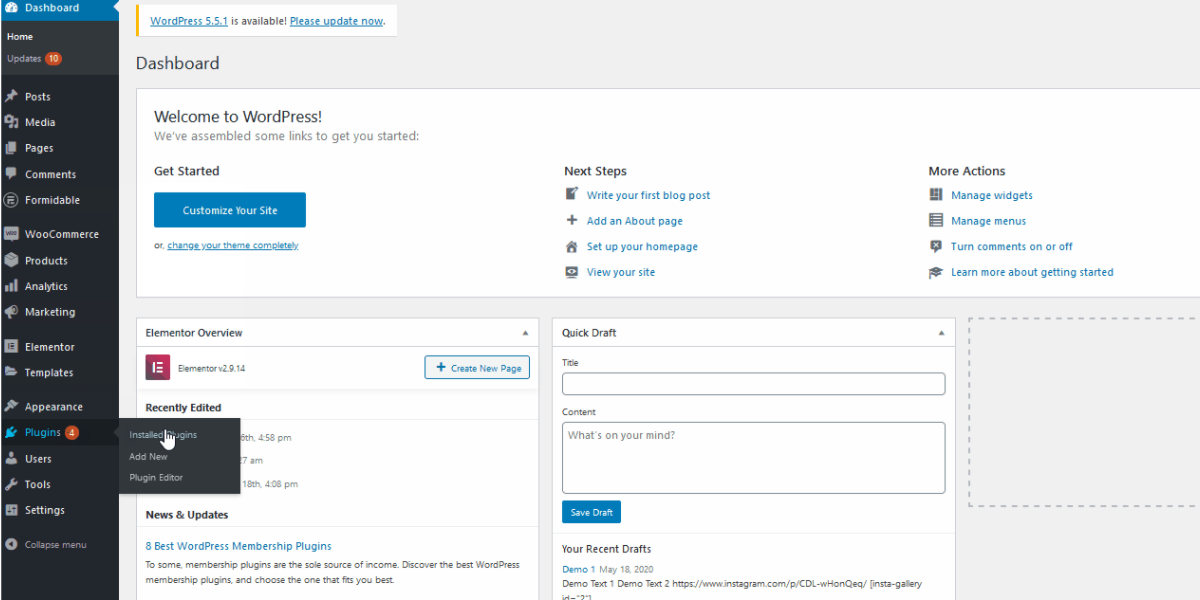This screenshot has height=600, width=1200.
Task: Click the Pages icon in sidebar
Action: tap(11, 148)
